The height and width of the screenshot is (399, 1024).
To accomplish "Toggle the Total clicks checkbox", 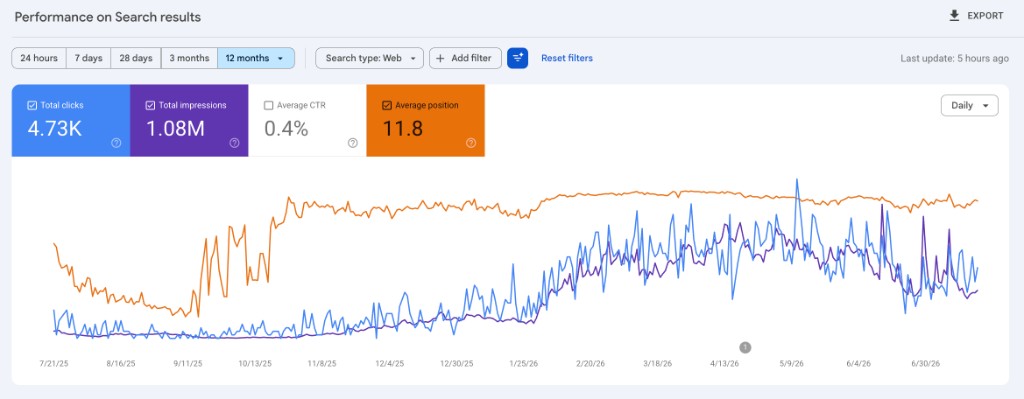I will pyautogui.click(x=32, y=105).
